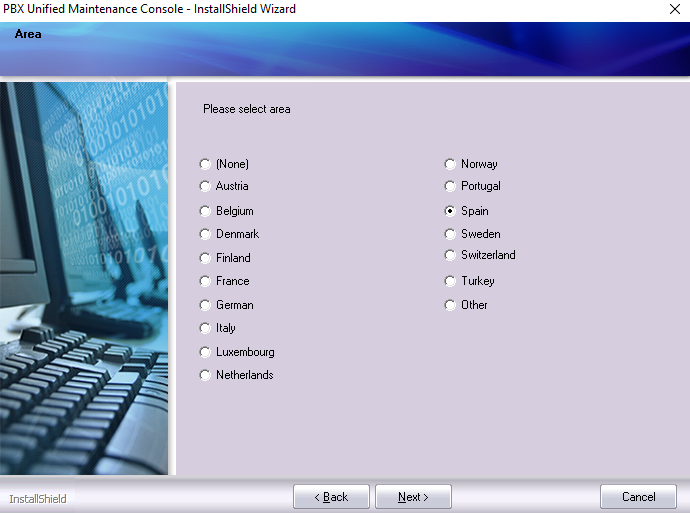The height and width of the screenshot is (513, 690).
Task: Click the 'Area' heading in the banner
Action: click(x=28, y=34)
